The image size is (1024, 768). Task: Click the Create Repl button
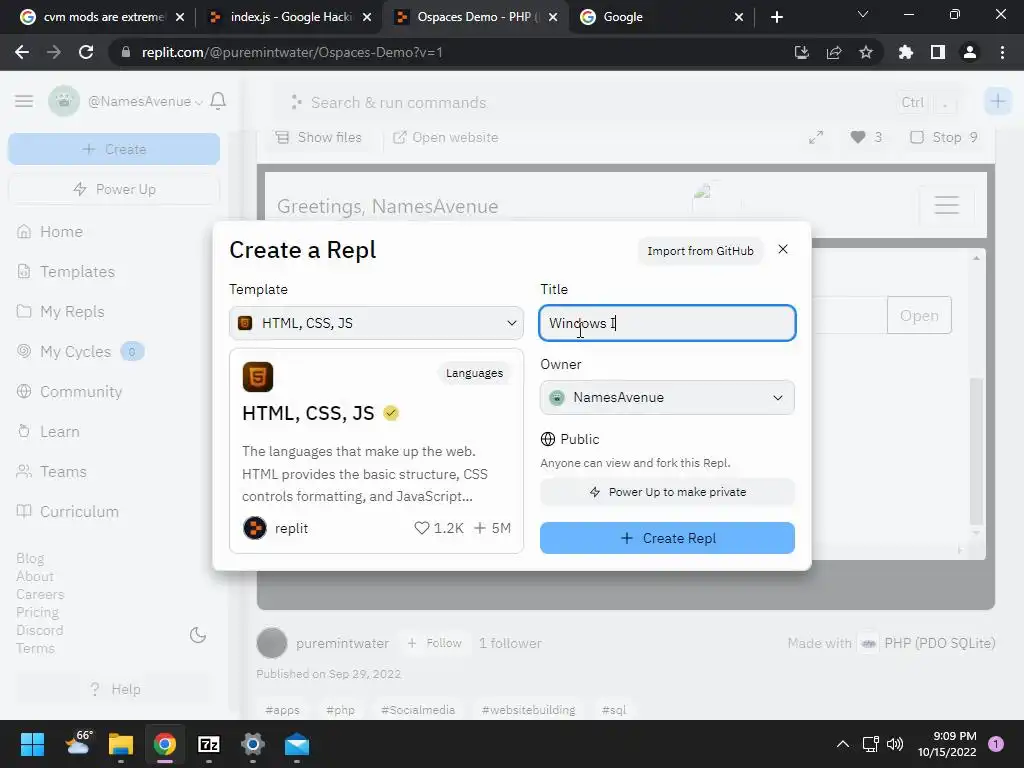[667, 538]
